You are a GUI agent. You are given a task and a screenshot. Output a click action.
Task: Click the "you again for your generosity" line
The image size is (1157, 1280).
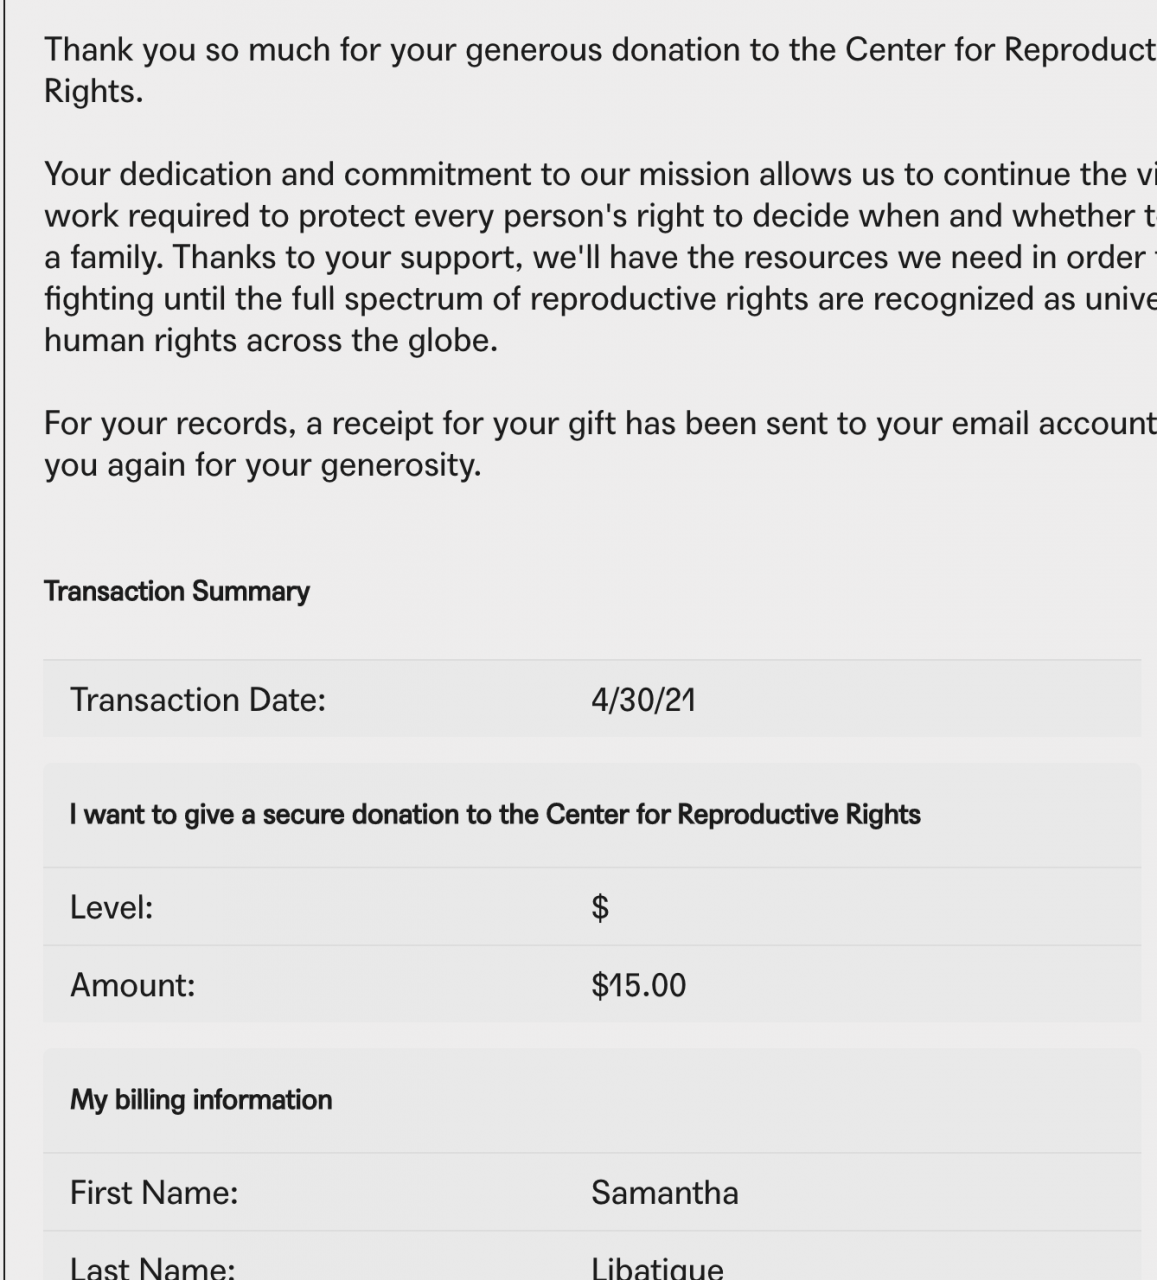[x=263, y=466]
